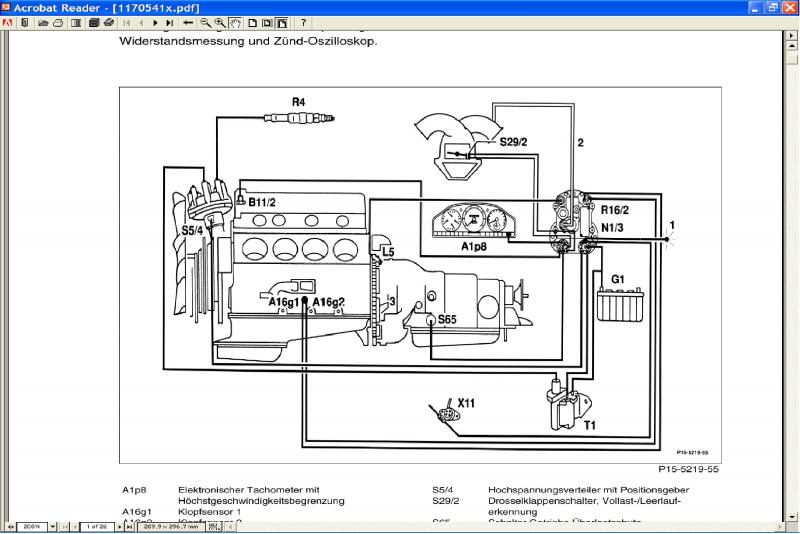Open help question mark icon

pos(303,23)
